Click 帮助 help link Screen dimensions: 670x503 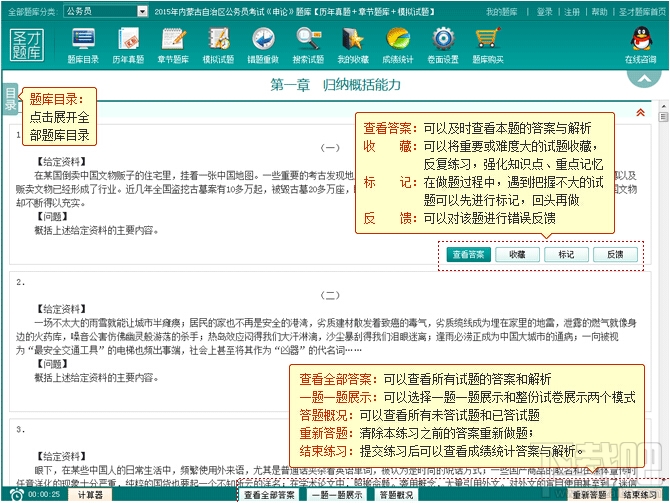[599, 12]
